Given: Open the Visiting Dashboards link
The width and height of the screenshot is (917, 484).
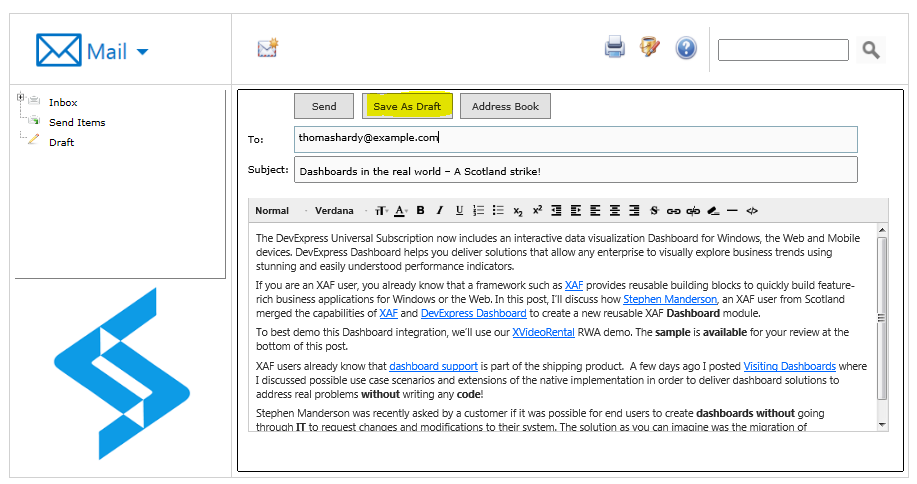Looking at the screenshot, I should tap(790, 366).
